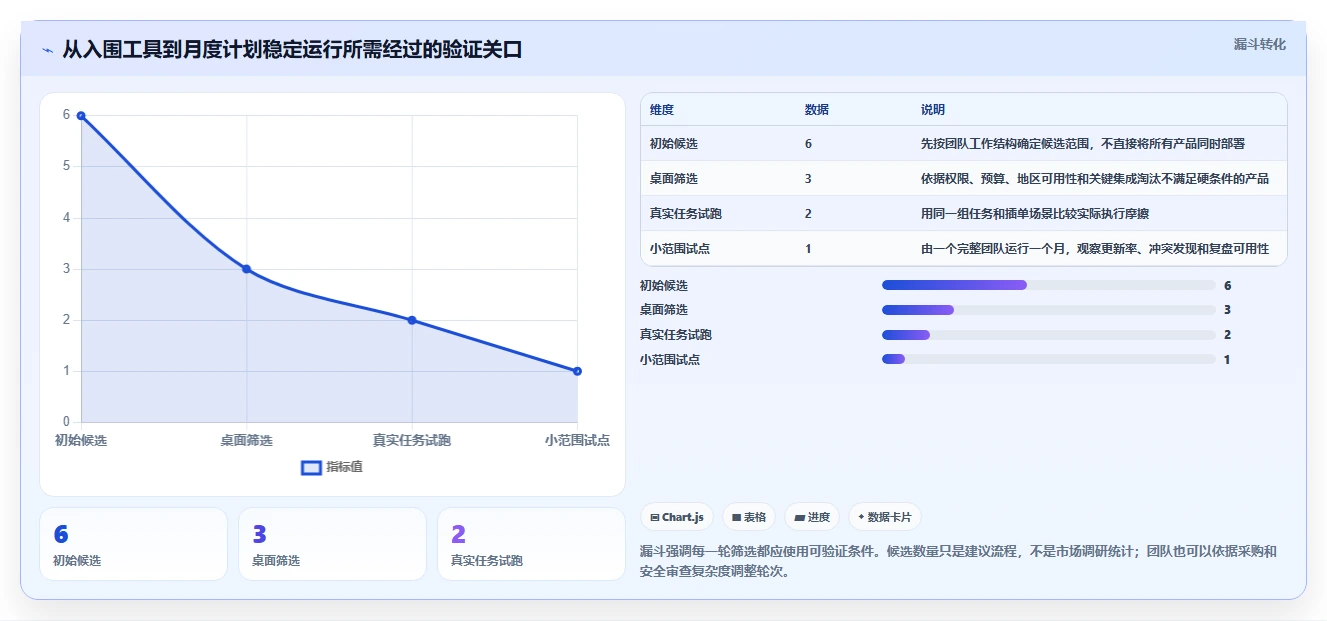
Task: Toggle the 指标值 legend entry on chart
Action: click(x=332, y=467)
